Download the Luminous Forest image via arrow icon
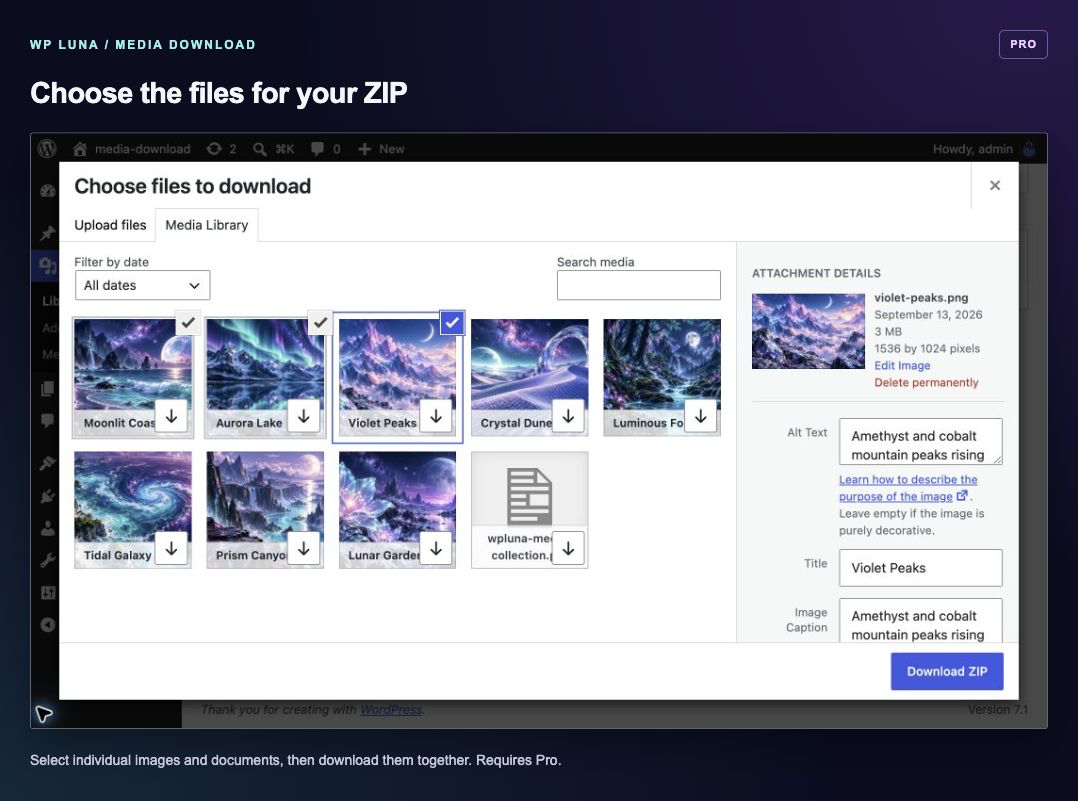 (701, 416)
